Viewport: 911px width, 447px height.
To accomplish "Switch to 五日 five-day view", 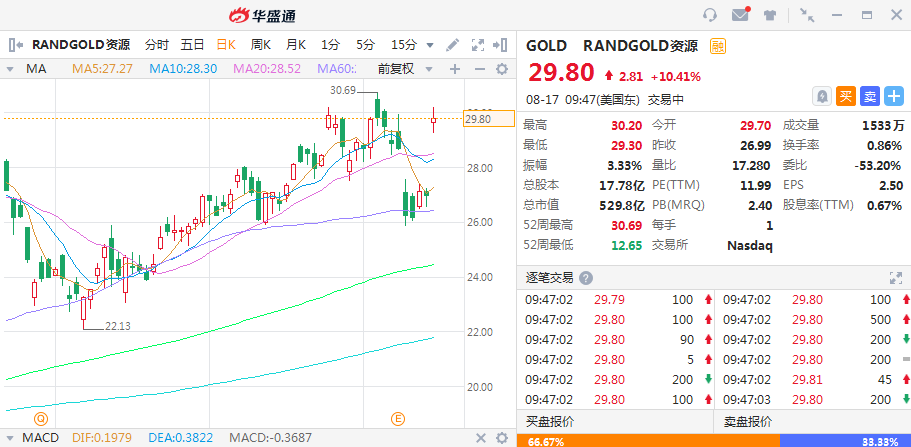I will (x=192, y=45).
